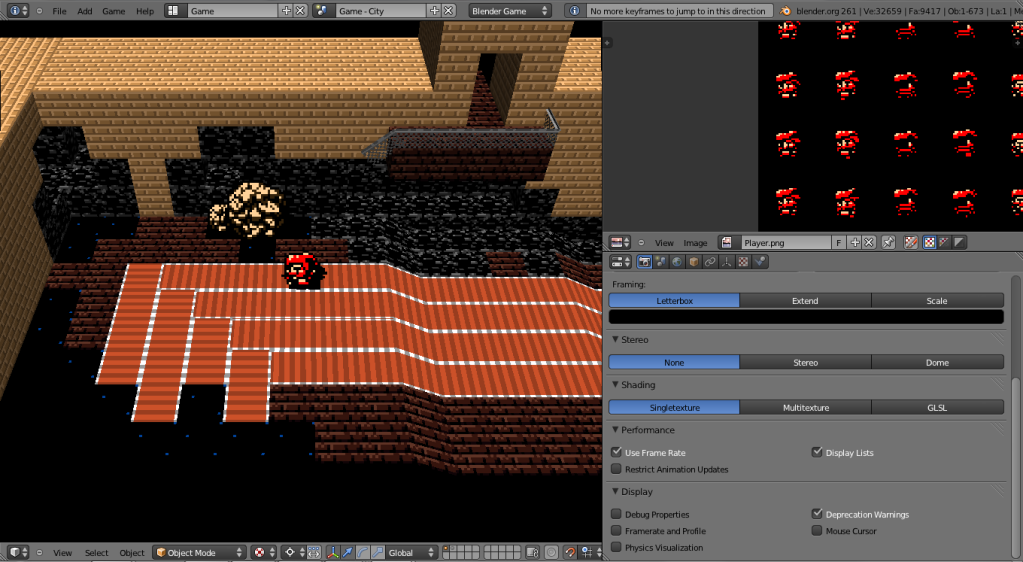Select the translate manipulator arrow
The image size is (1023, 562).
pos(348,552)
